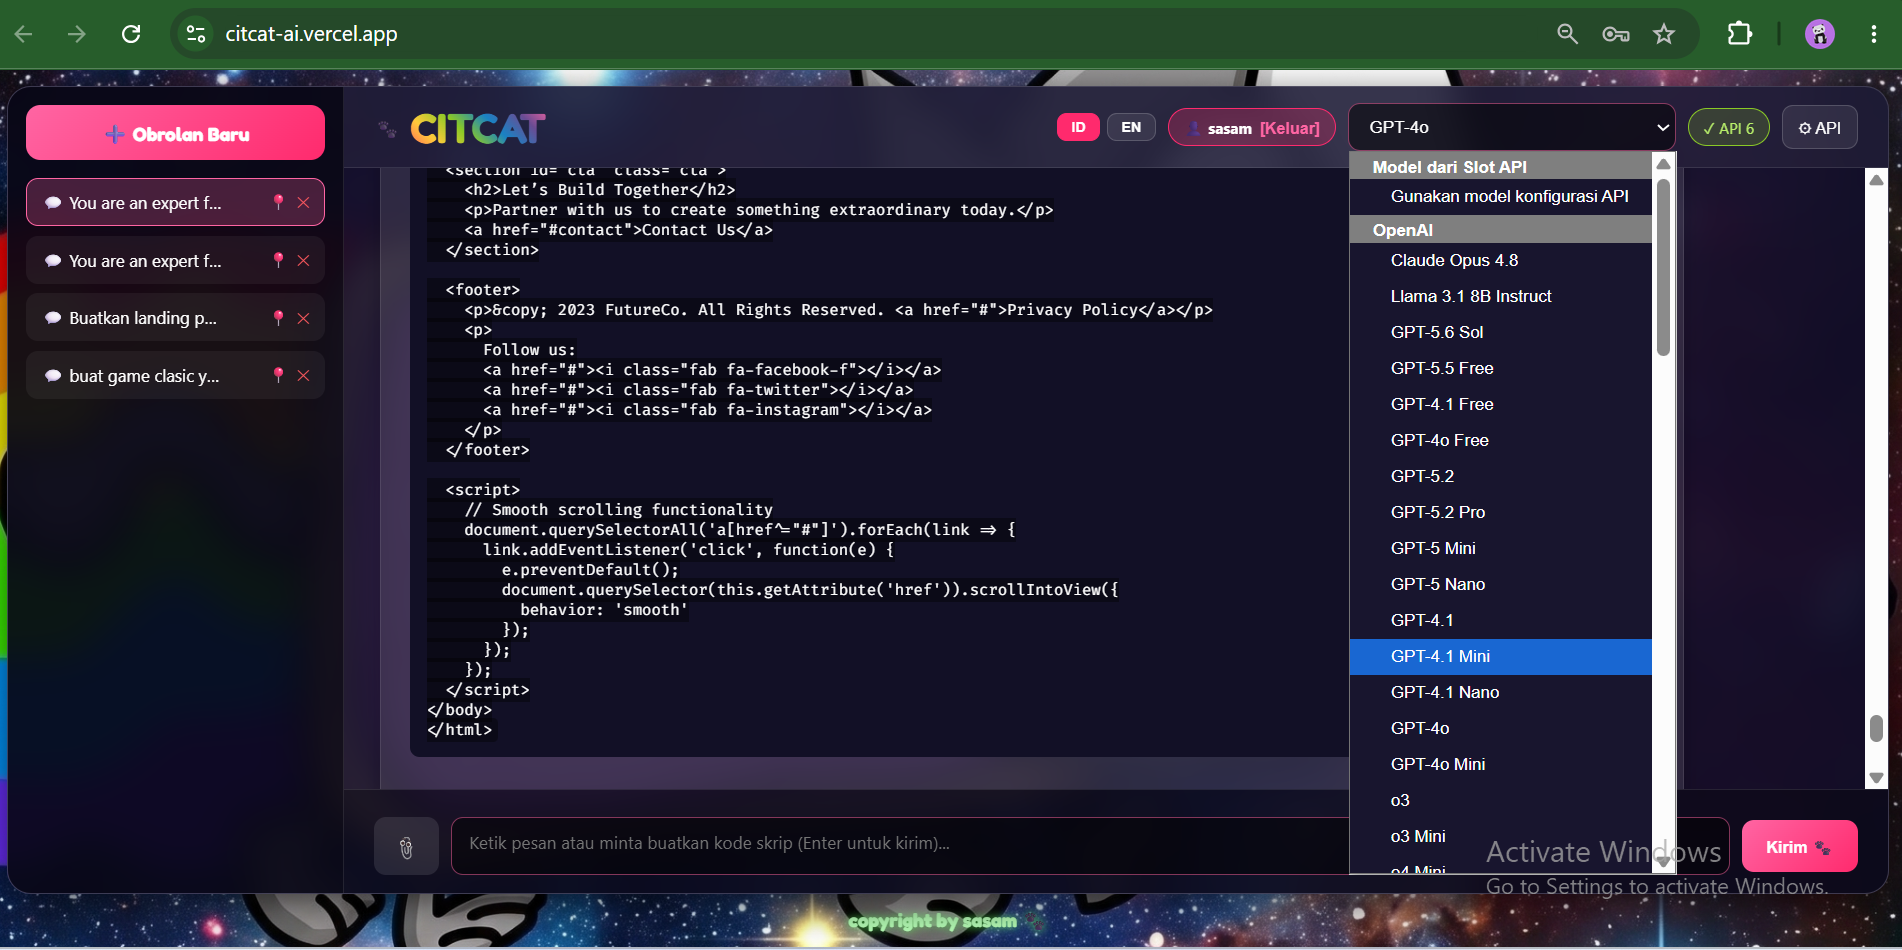This screenshot has width=1902, height=950.
Task: Open the second 'You are an expert f...' chat
Action: [x=175, y=260]
